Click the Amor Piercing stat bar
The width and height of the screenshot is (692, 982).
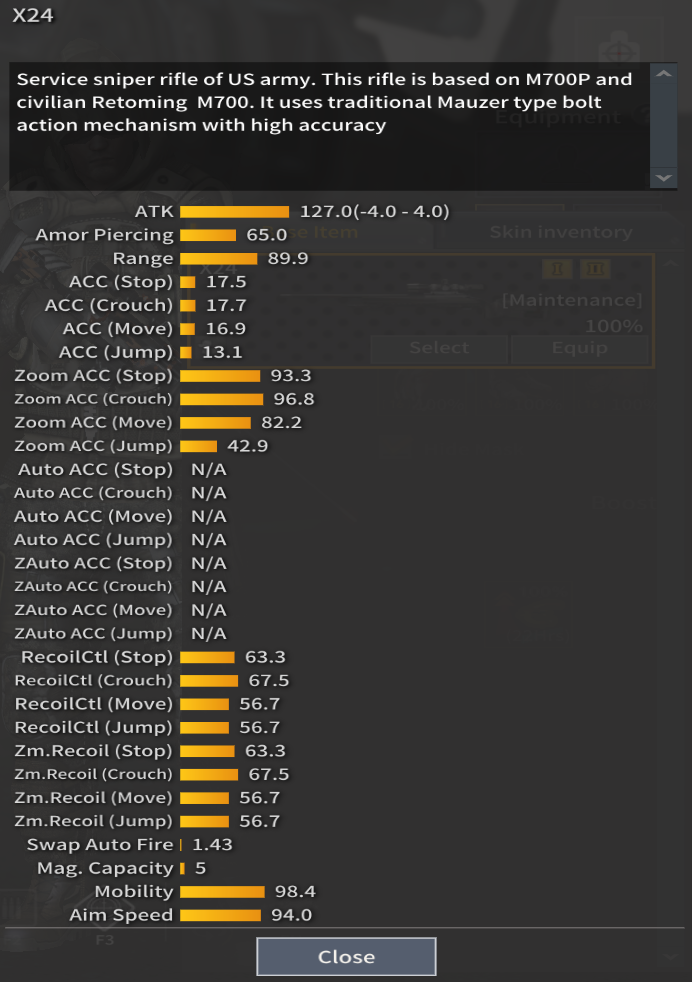[207, 235]
